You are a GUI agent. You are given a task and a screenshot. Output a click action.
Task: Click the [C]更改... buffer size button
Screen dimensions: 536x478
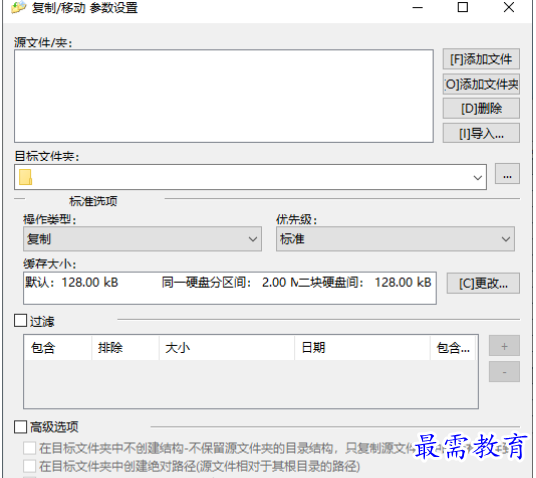click(483, 283)
